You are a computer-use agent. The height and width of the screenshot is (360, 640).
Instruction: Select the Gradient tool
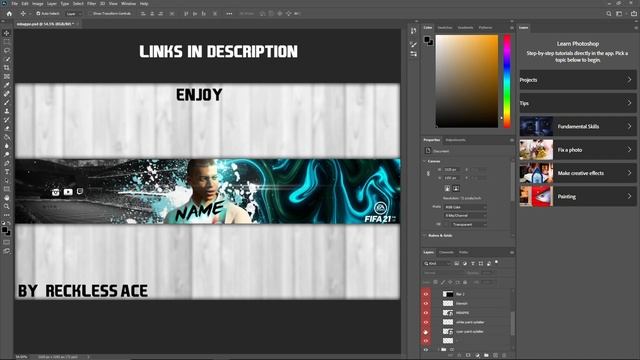click(x=7, y=137)
